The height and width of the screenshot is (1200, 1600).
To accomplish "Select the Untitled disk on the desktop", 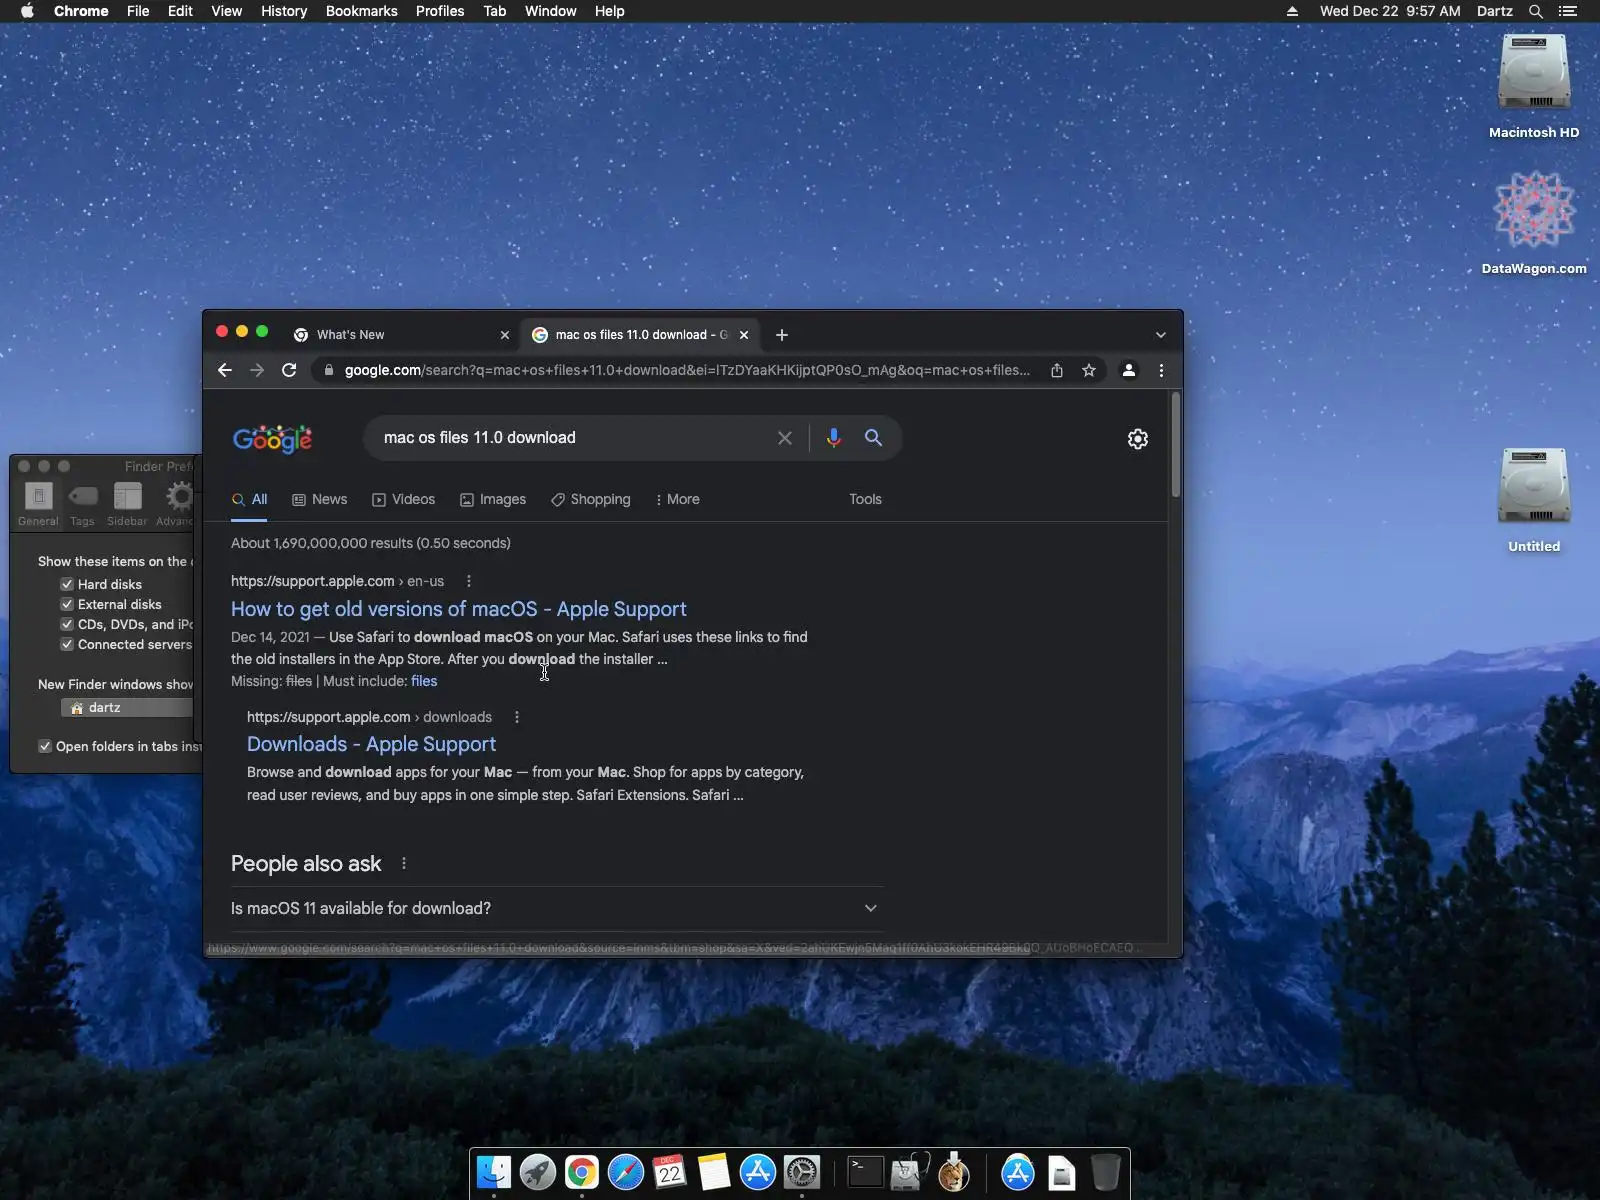I will pyautogui.click(x=1534, y=501).
